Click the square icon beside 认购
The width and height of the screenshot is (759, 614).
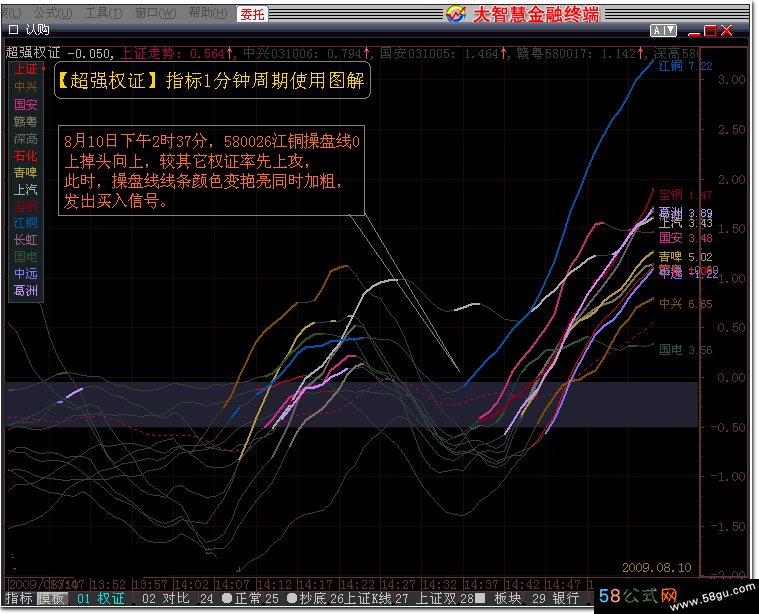pyautogui.click(x=14, y=30)
